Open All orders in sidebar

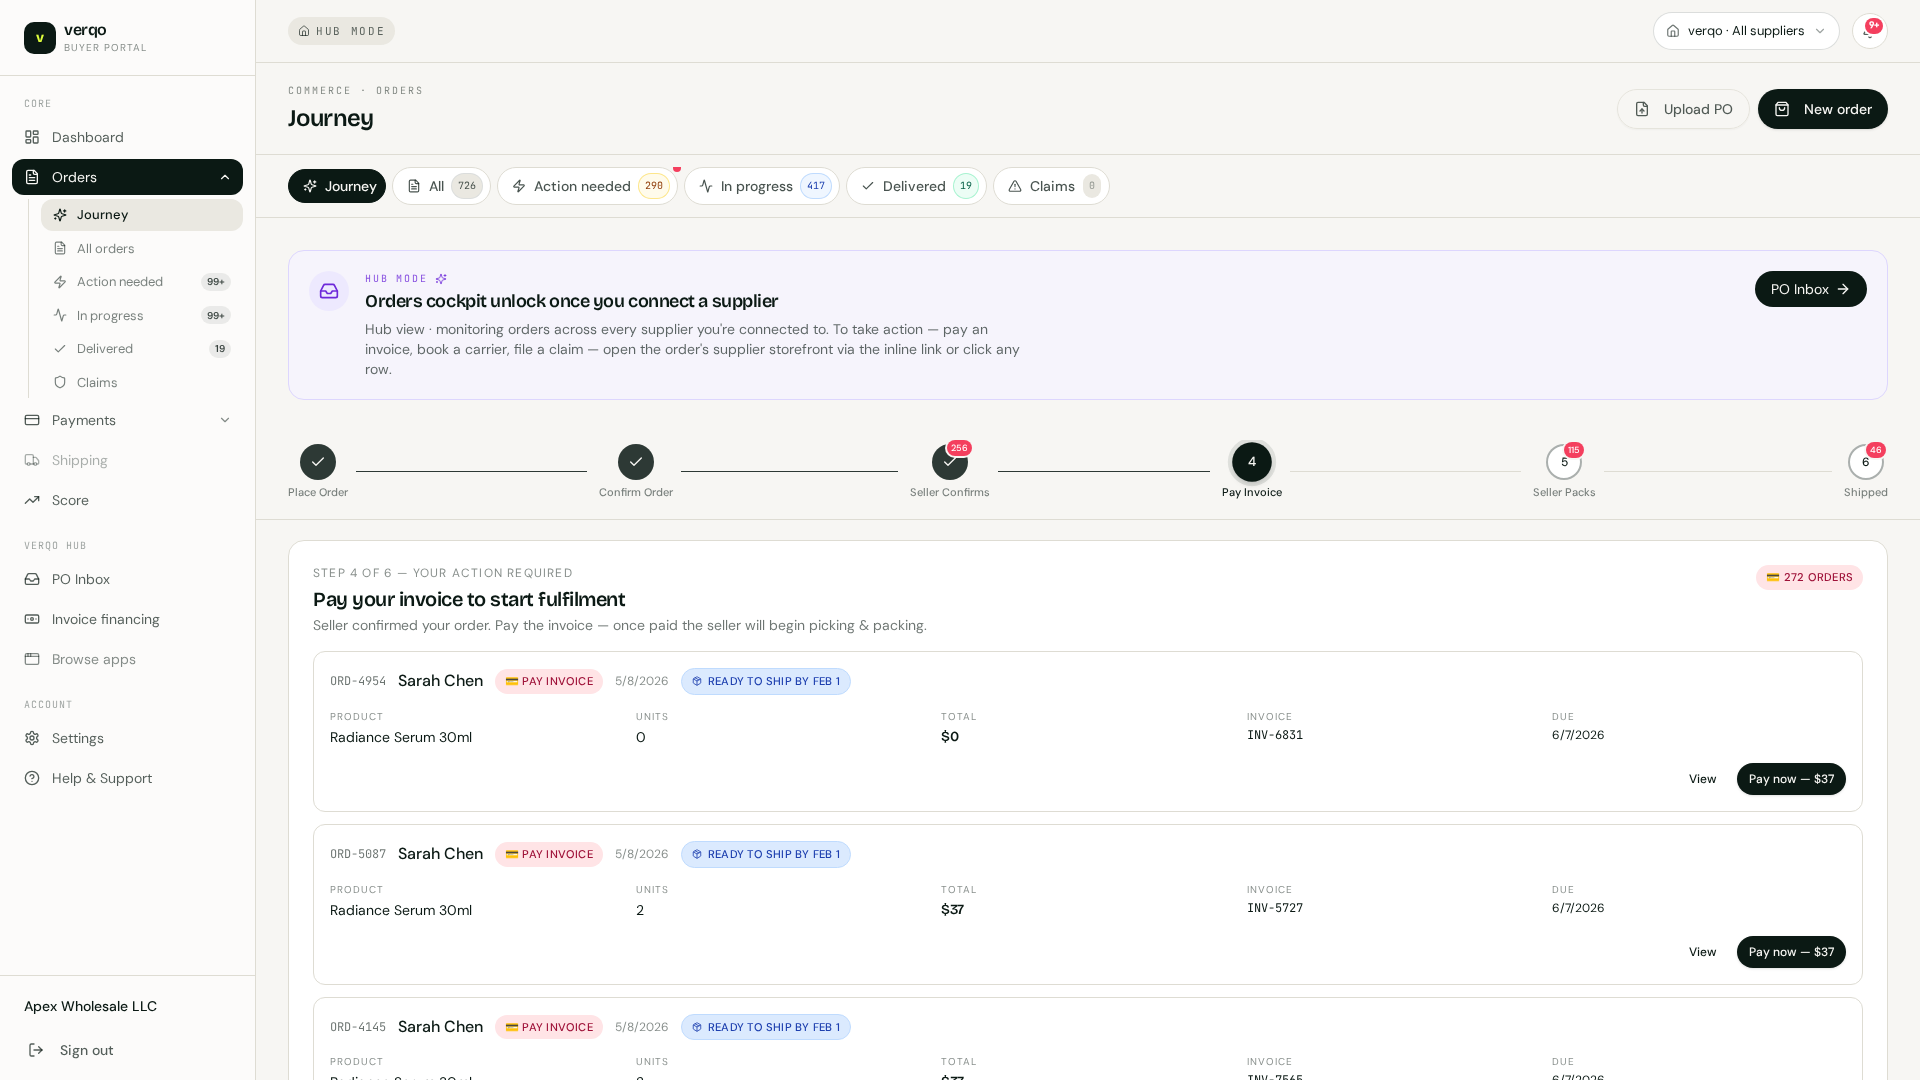pyautogui.click(x=142, y=249)
